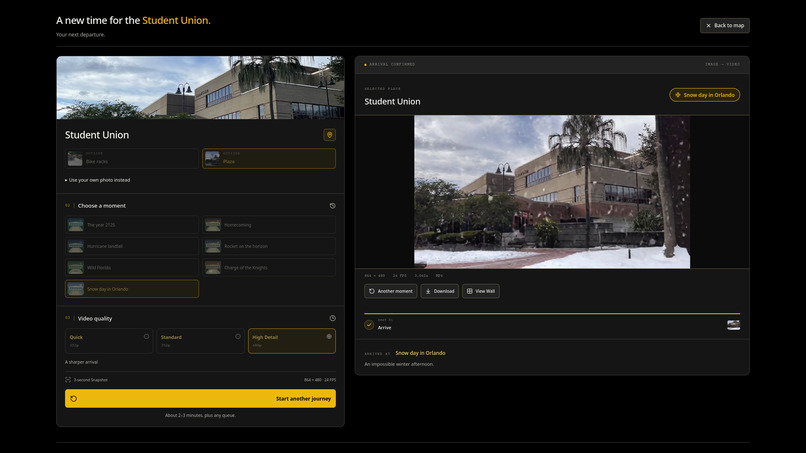806x453 pixels.
Task: Click the 'Start another journey' button
Action: pos(200,398)
